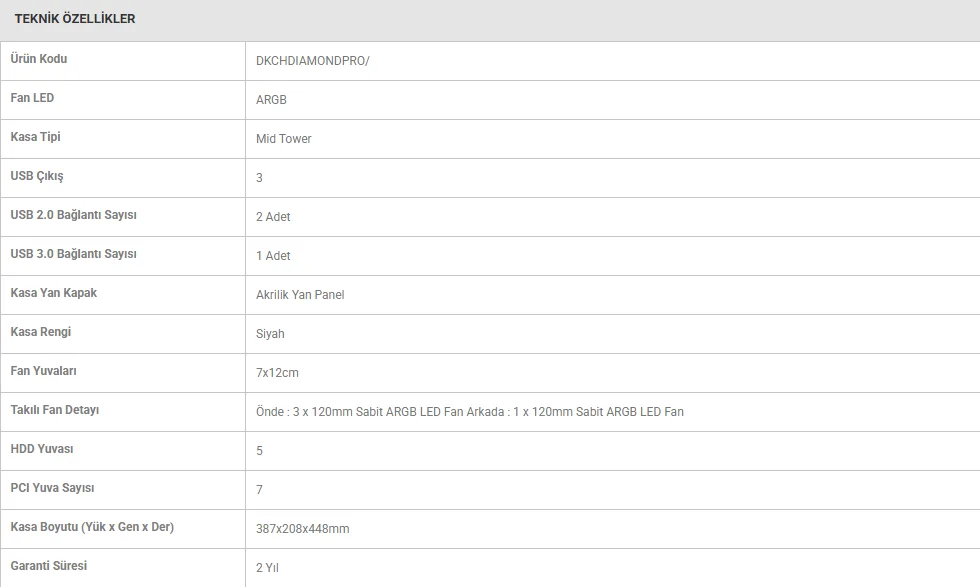Click the Akrilik Yan Panel value
This screenshot has height=587, width=980.
300,295
